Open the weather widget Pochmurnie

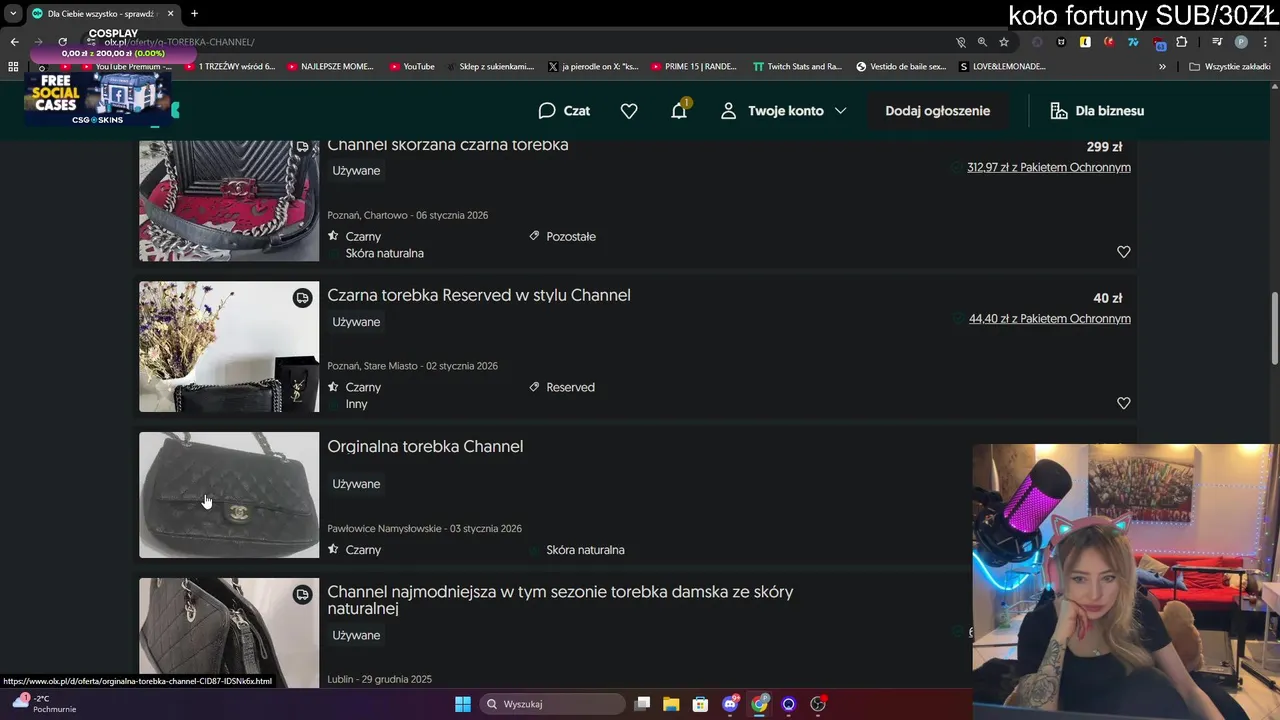[x=45, y=704]
